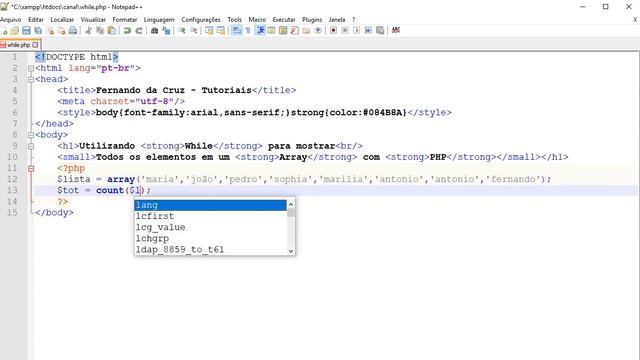Toggle synchronized vertical scrolling
This screenshot has height=360, width=640.
pos(209,31)
